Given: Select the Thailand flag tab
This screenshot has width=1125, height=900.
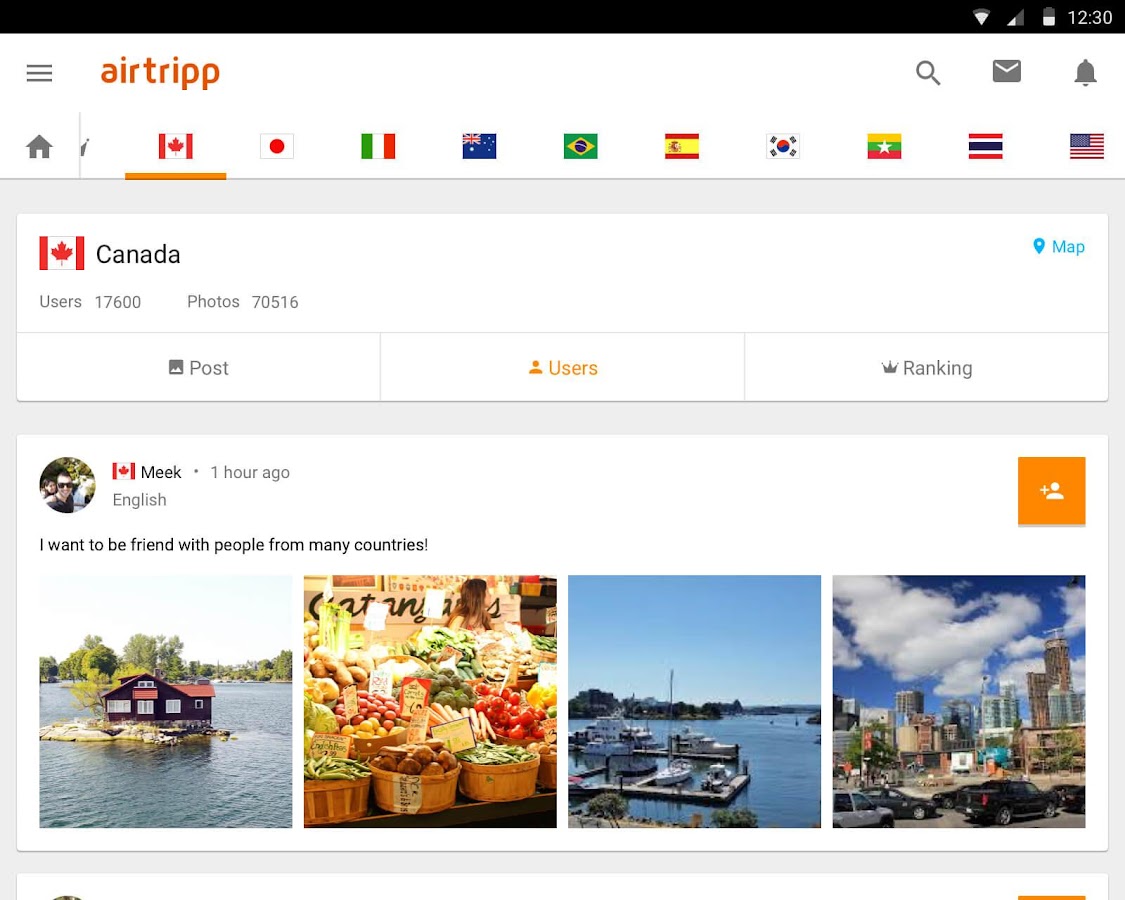Looking at the screenshot, I should [x=985, y=146].
